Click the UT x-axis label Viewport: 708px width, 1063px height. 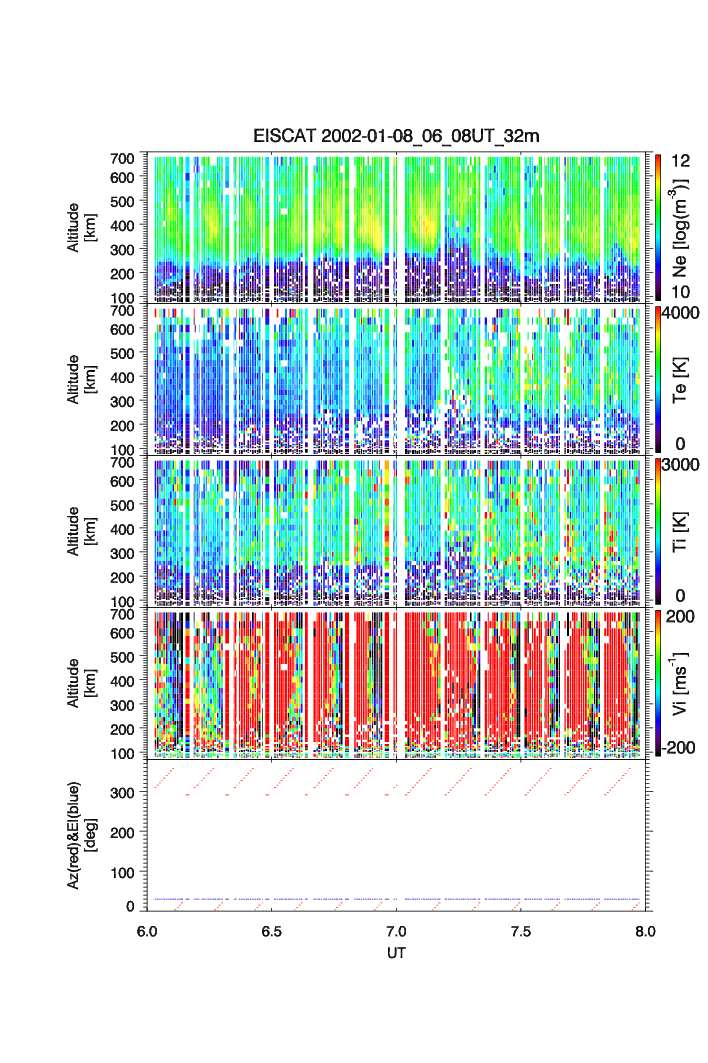click(396, 953)
